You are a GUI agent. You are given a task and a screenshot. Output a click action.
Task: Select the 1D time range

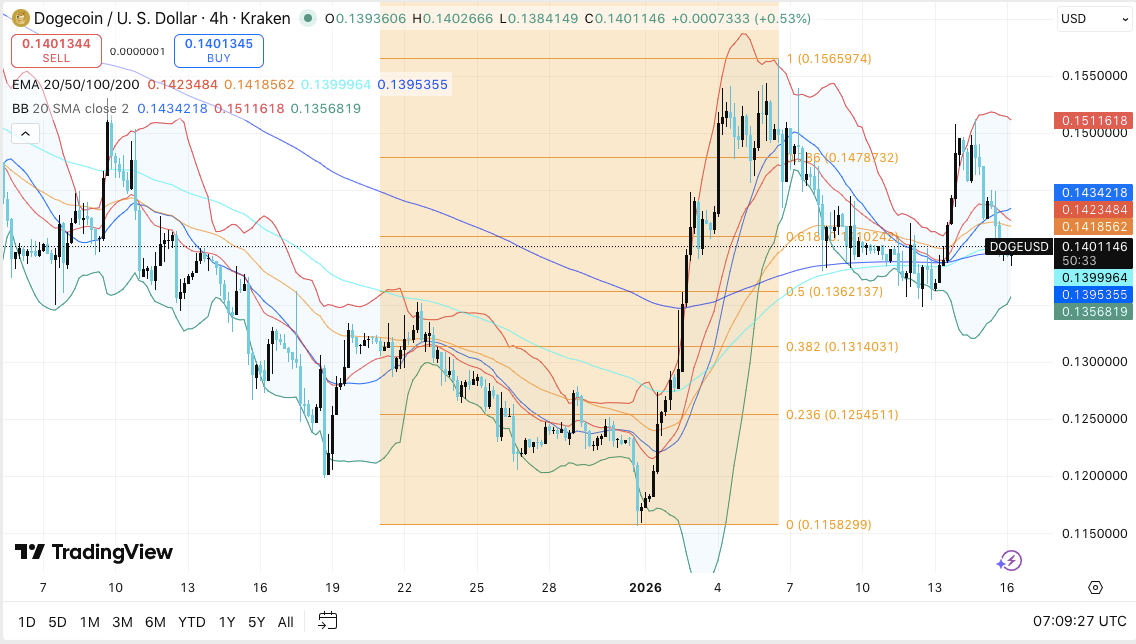tap(26, 622)
